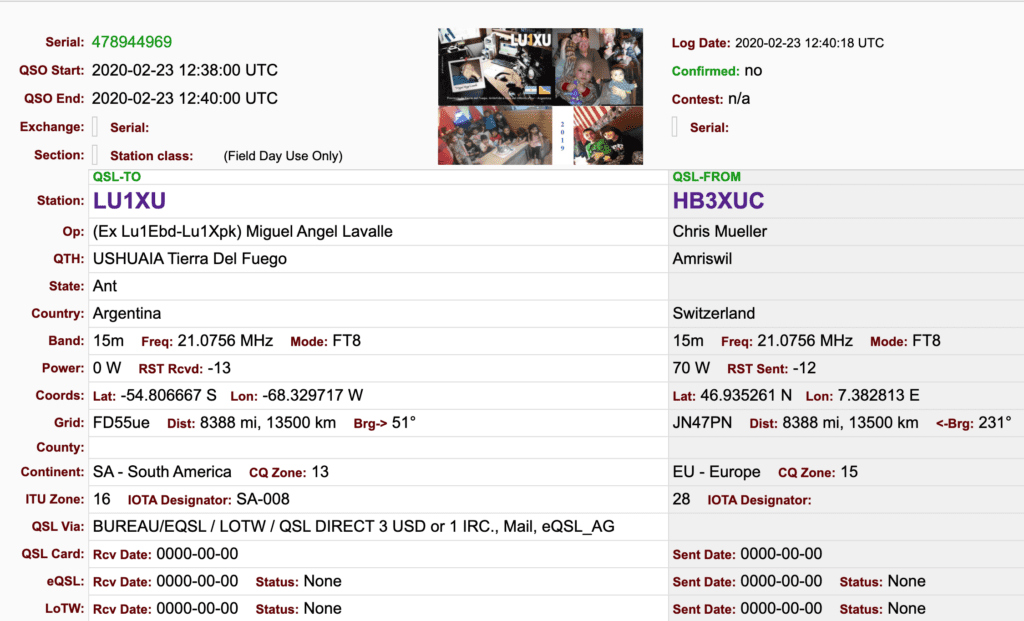The height and width of the screenshot is (621, 1024).
Task: Click QTH 'USHUAIA Tierra Del Fuego'
Action: (190, 259)
